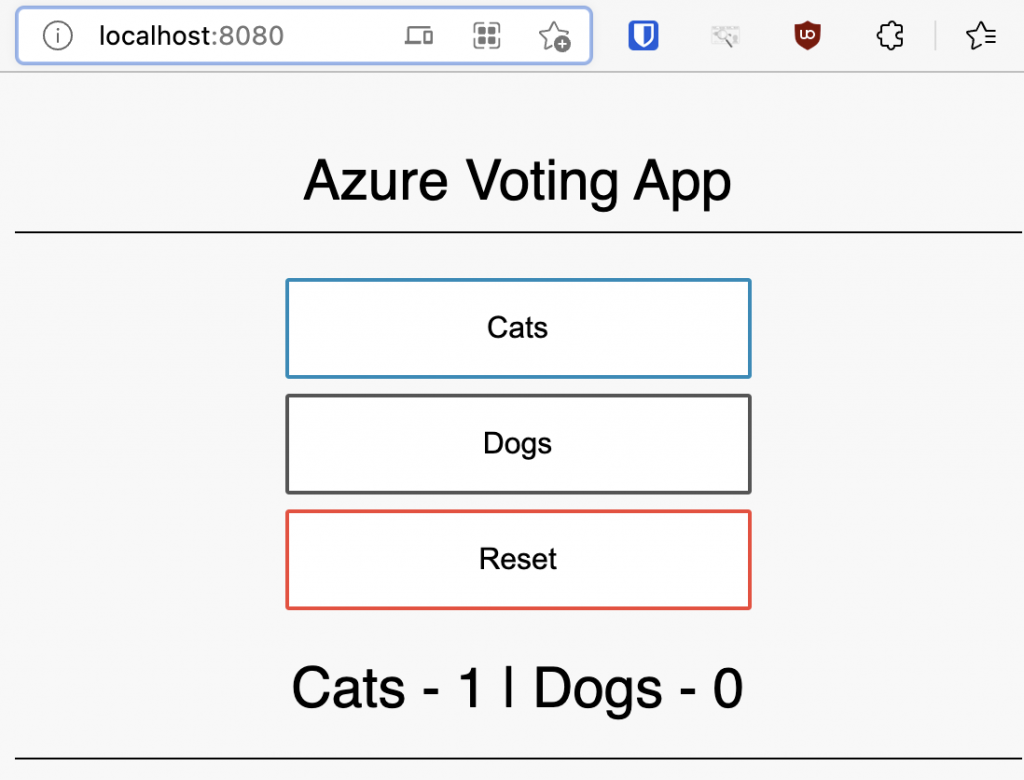The image size is (1024, 780).
Task: Vote for Dogs
Action: coord(518,444)
